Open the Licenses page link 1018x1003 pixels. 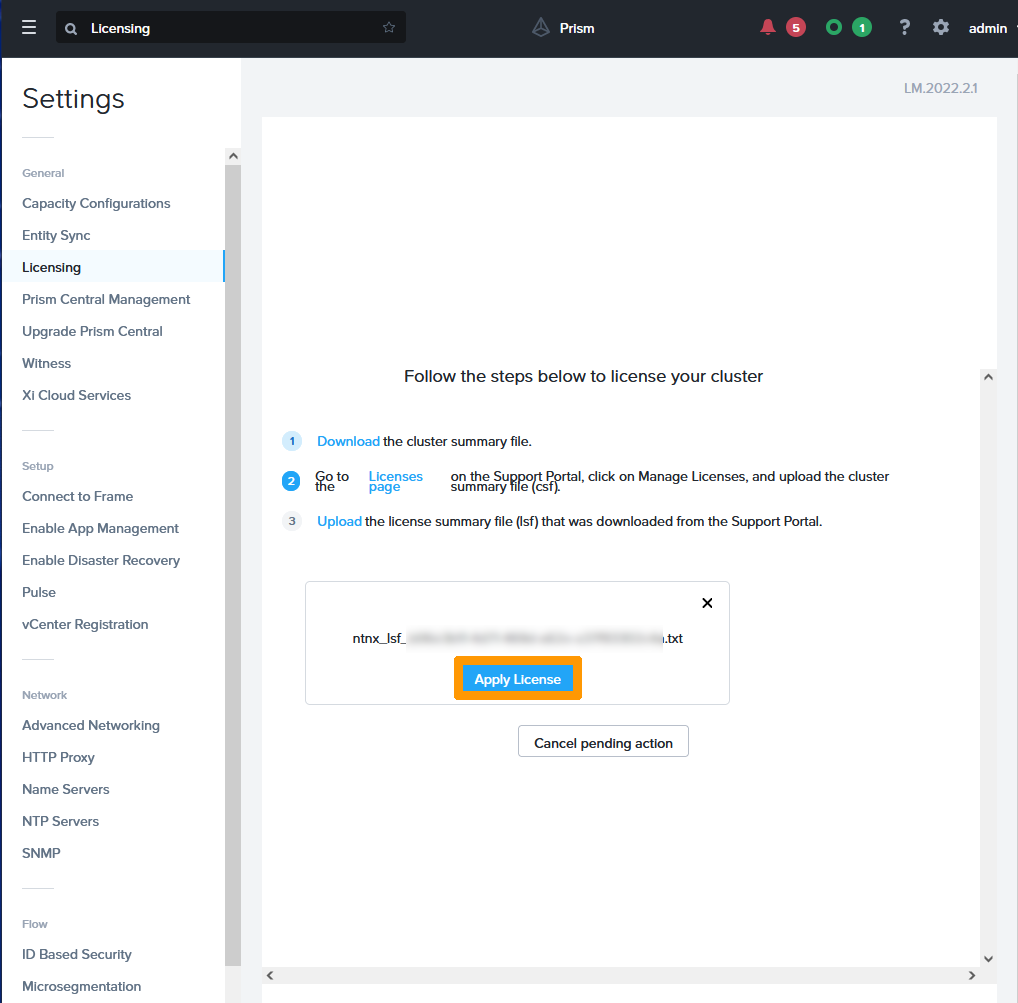point(396,481)
